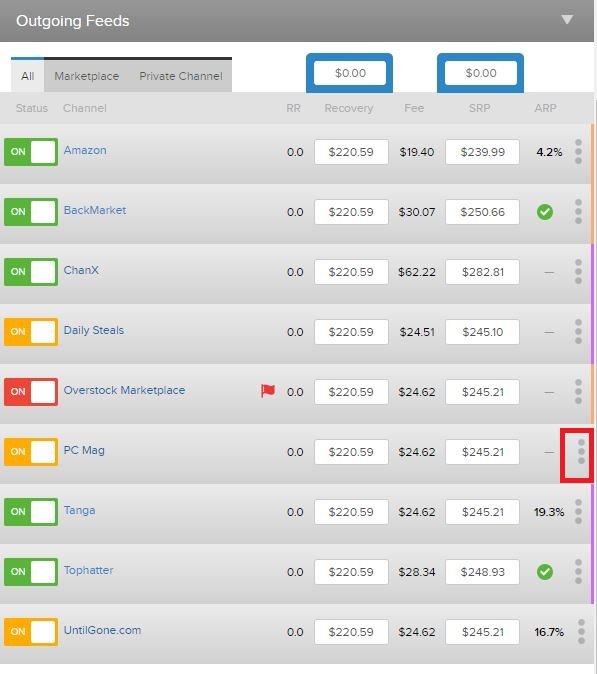This screenshot has width=597, height=674.
Task: Toggle the Amazon feed switch
Action: (x=31, y=152)
